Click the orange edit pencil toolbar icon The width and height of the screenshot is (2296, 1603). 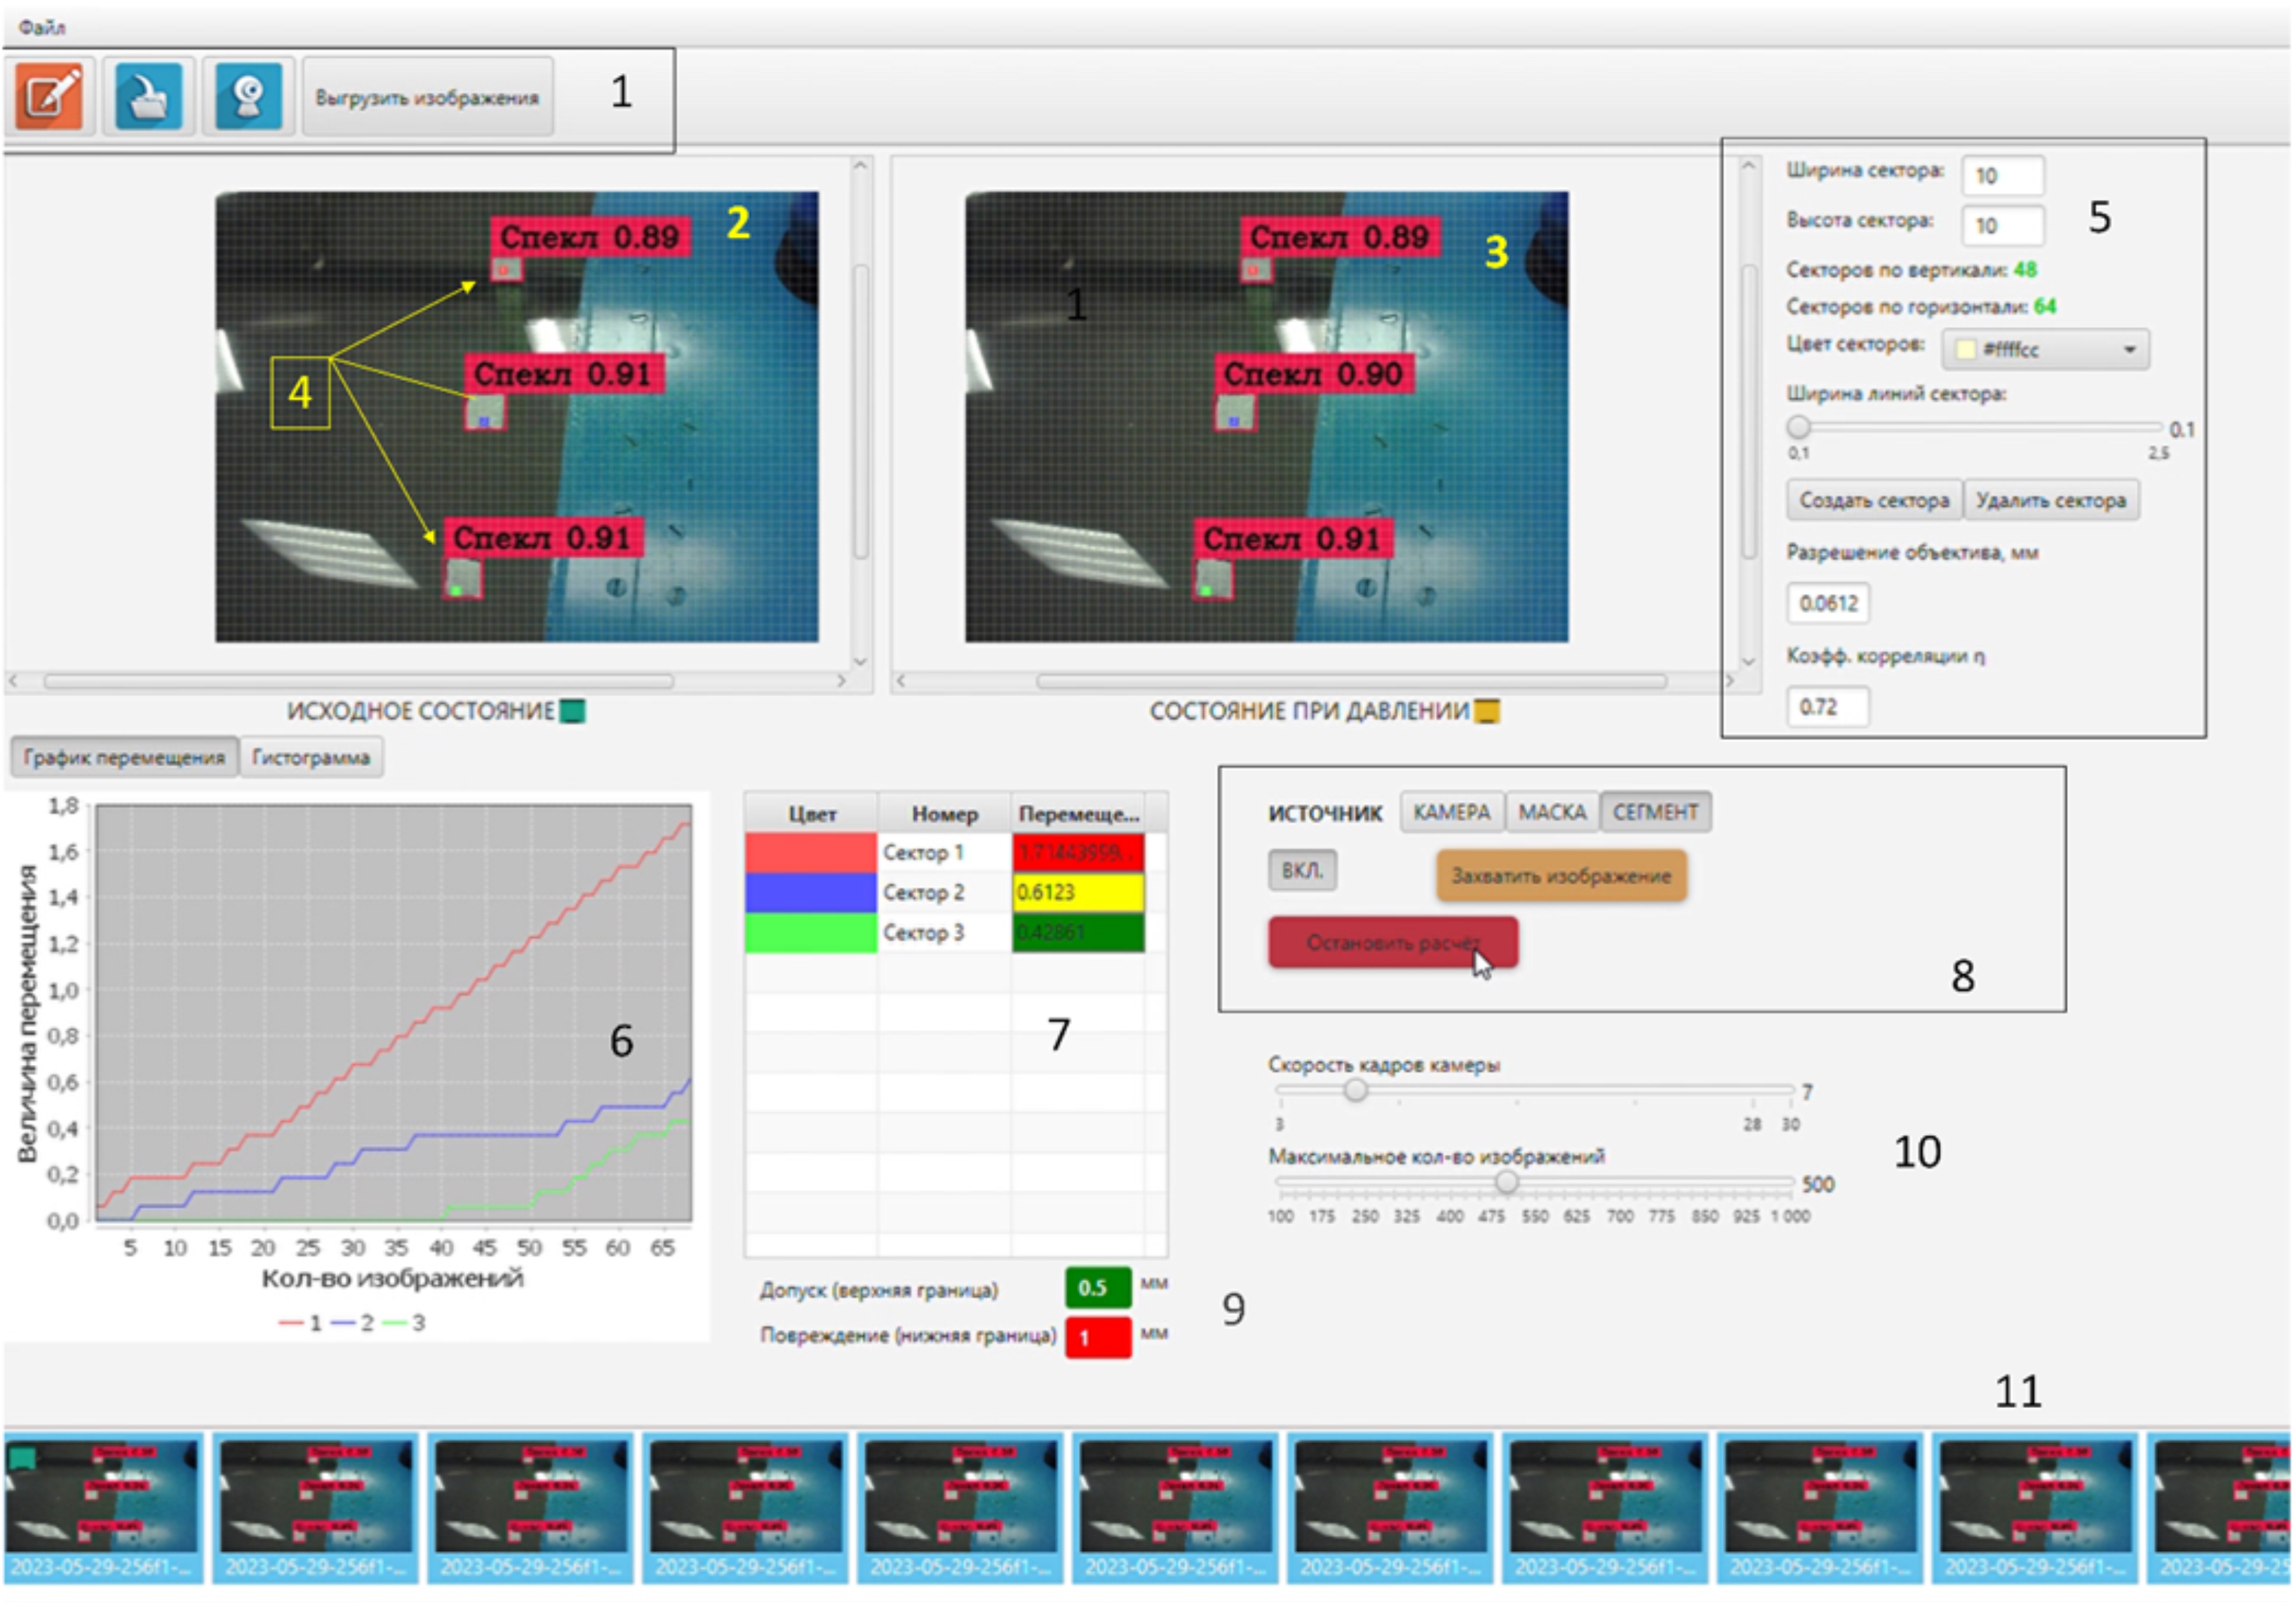(x=49, y=97)
